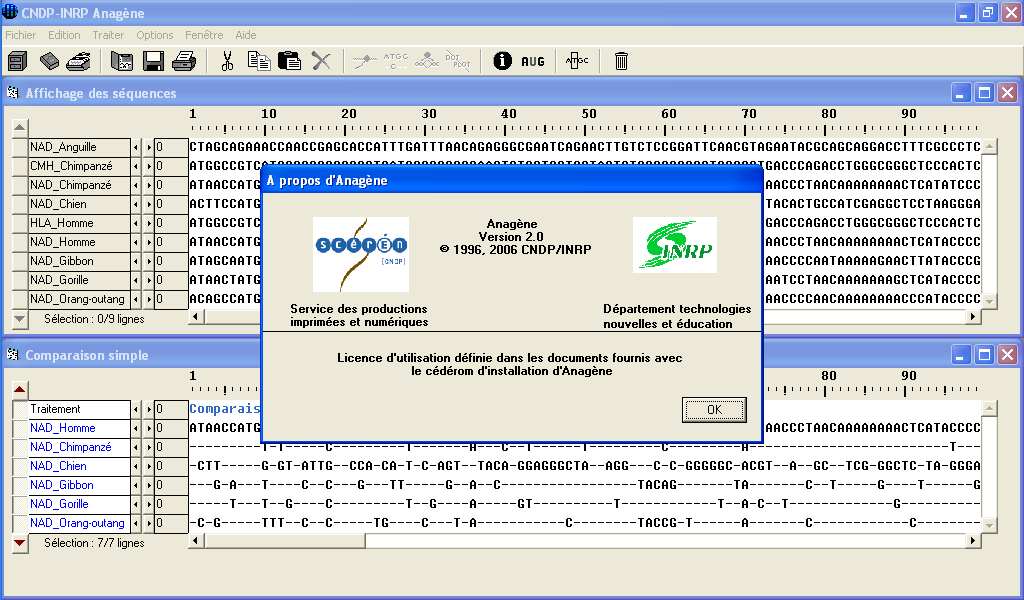Click the Affichage des séquences window icon
Viewport: 1024px width, 600px height.
click(13, 93)
